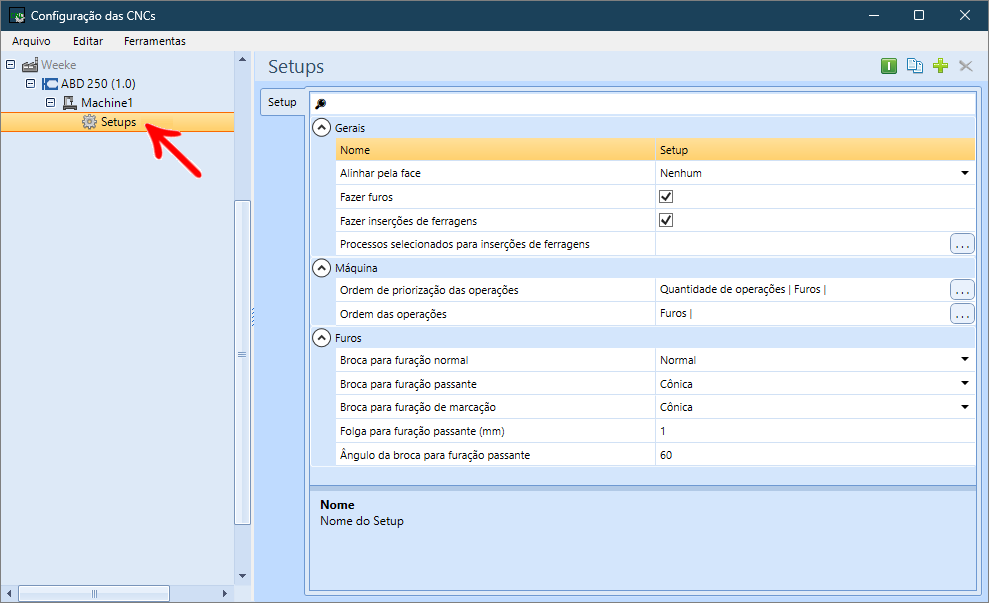Screen dimensions: 990x604
Task: Click the Weeke factory icon in the tree
Action: click(30, 65)
